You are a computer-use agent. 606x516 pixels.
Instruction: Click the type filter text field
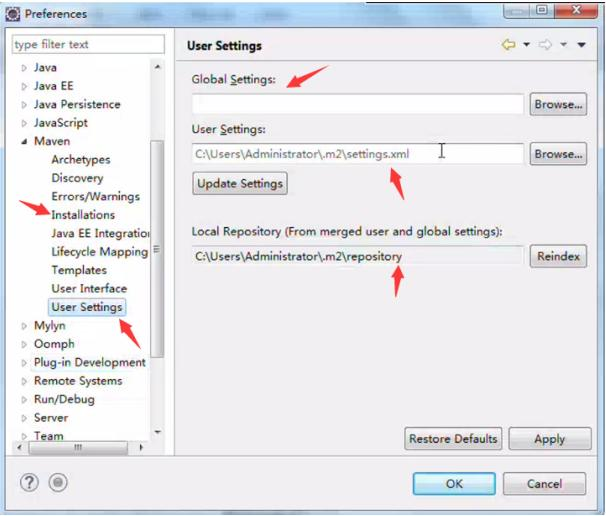88,44
